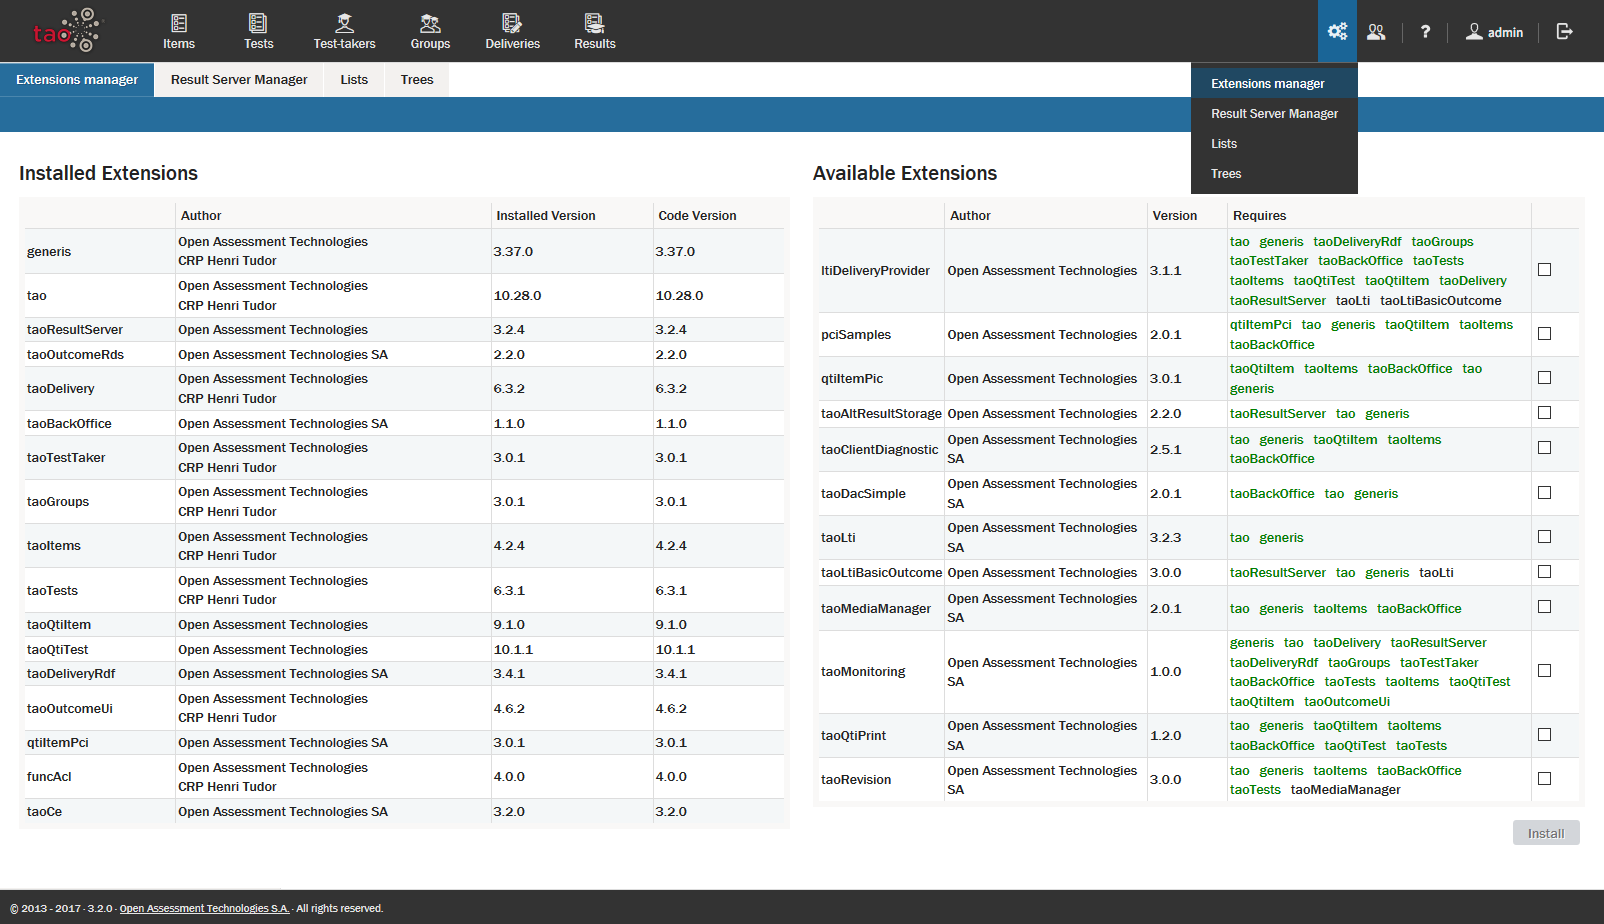Switch to the Lists tab
The height and width of the screenshot is (924, 1604).
click(354, 80)
